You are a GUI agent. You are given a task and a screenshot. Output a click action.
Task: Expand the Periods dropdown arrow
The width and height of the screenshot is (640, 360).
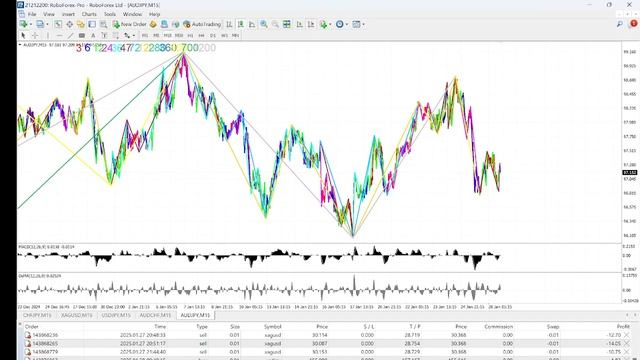tap(347, 24)
